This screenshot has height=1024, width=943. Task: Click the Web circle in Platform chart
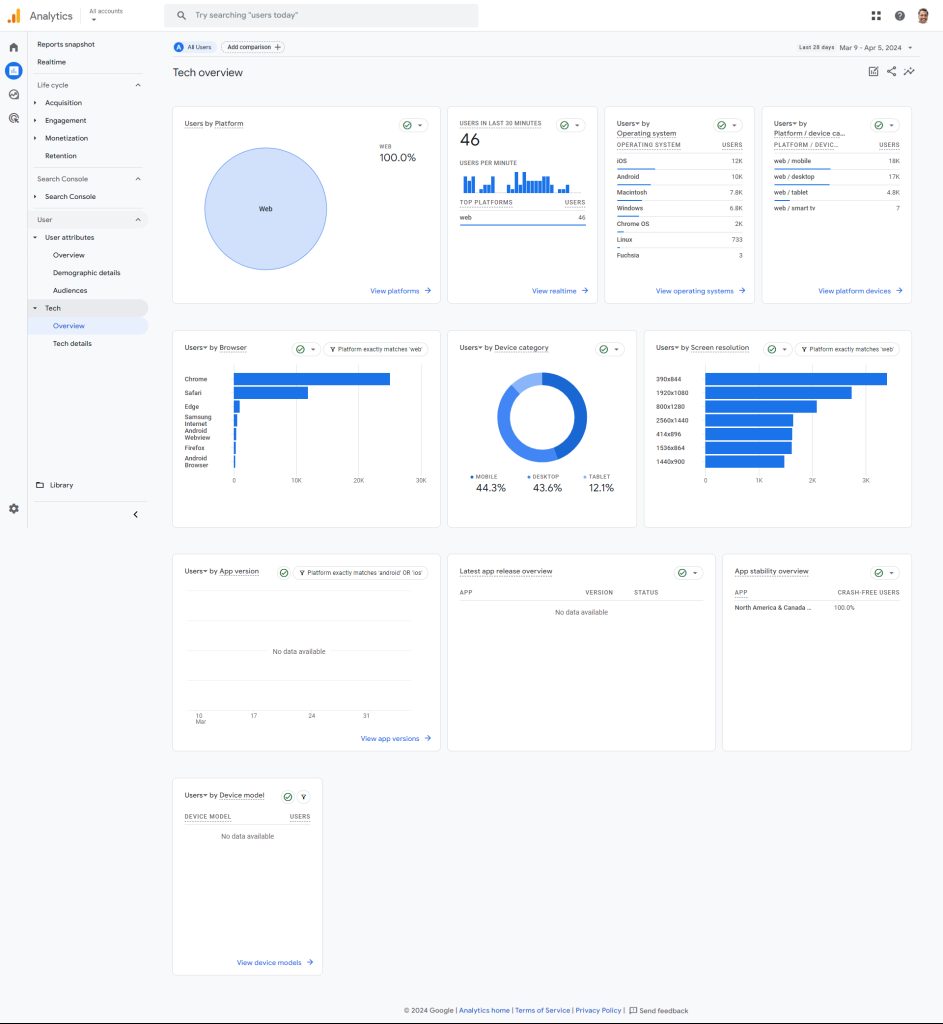[266, 209]
